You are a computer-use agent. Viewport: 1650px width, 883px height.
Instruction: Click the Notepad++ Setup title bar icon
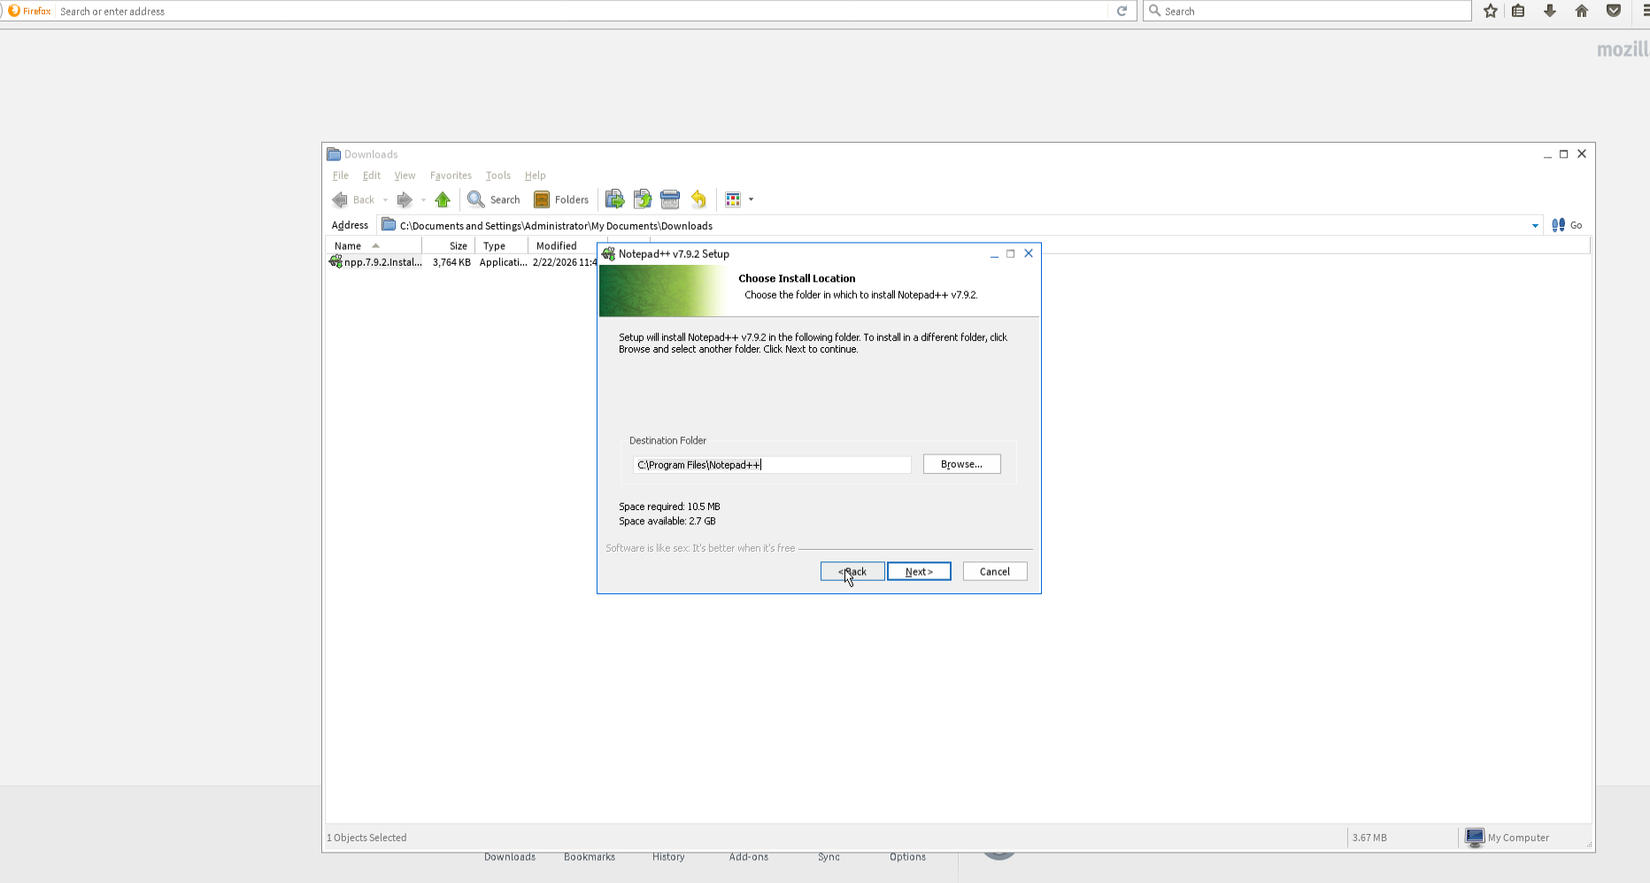tap(608, 254)
